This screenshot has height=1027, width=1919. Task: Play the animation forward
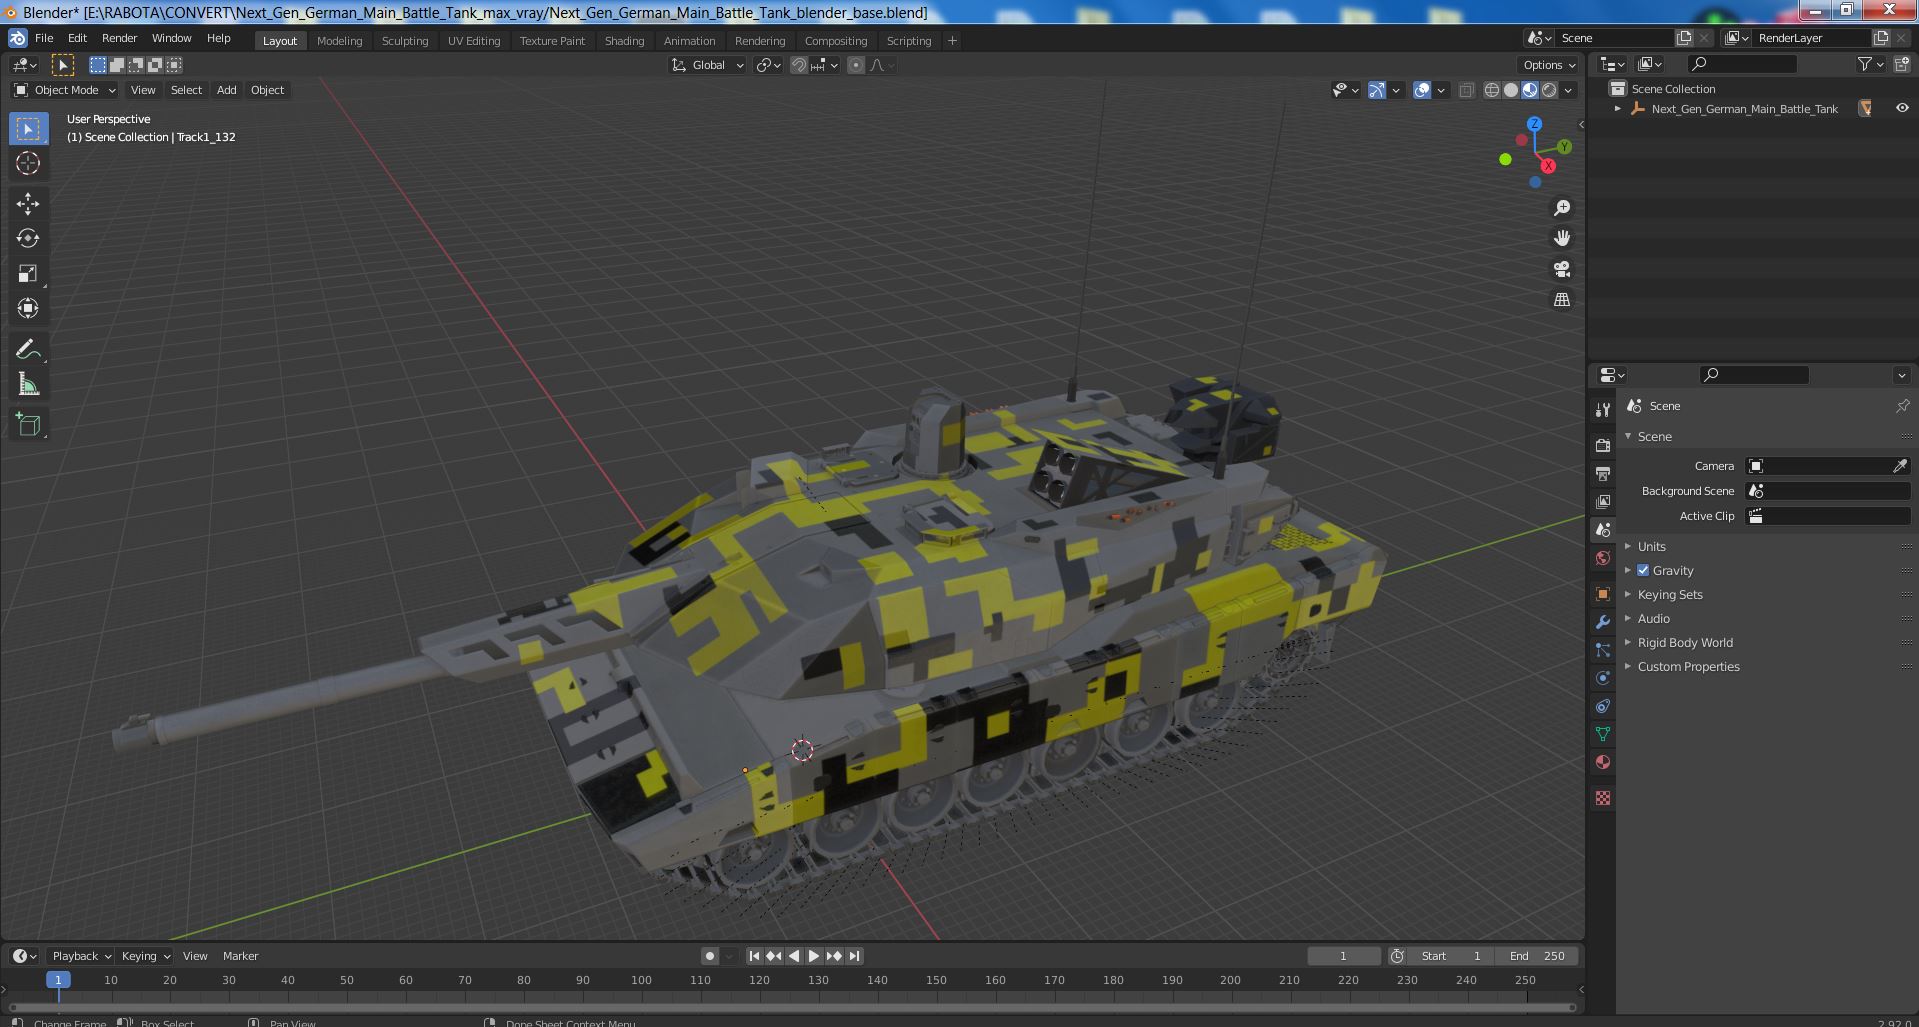814,956
